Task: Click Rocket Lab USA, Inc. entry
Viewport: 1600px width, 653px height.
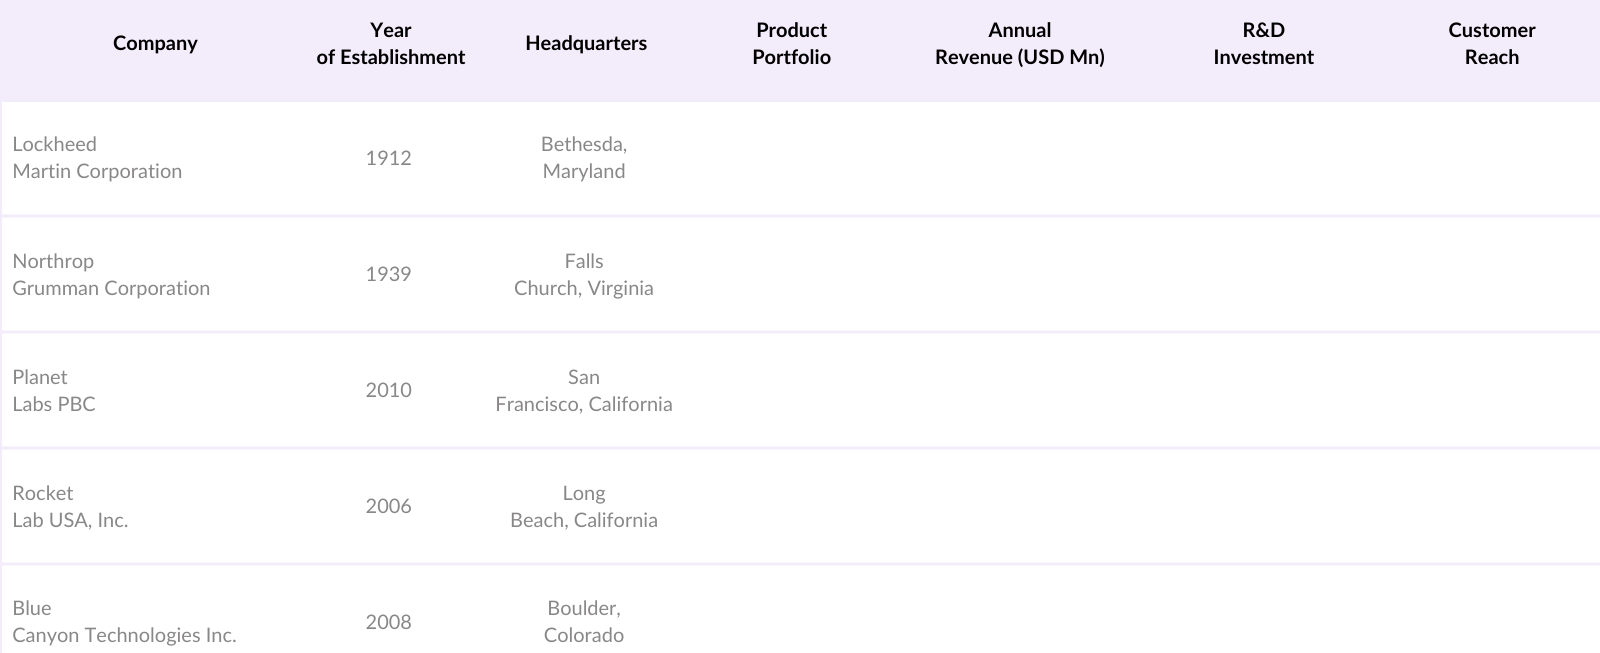Action: tap(70, 506)
